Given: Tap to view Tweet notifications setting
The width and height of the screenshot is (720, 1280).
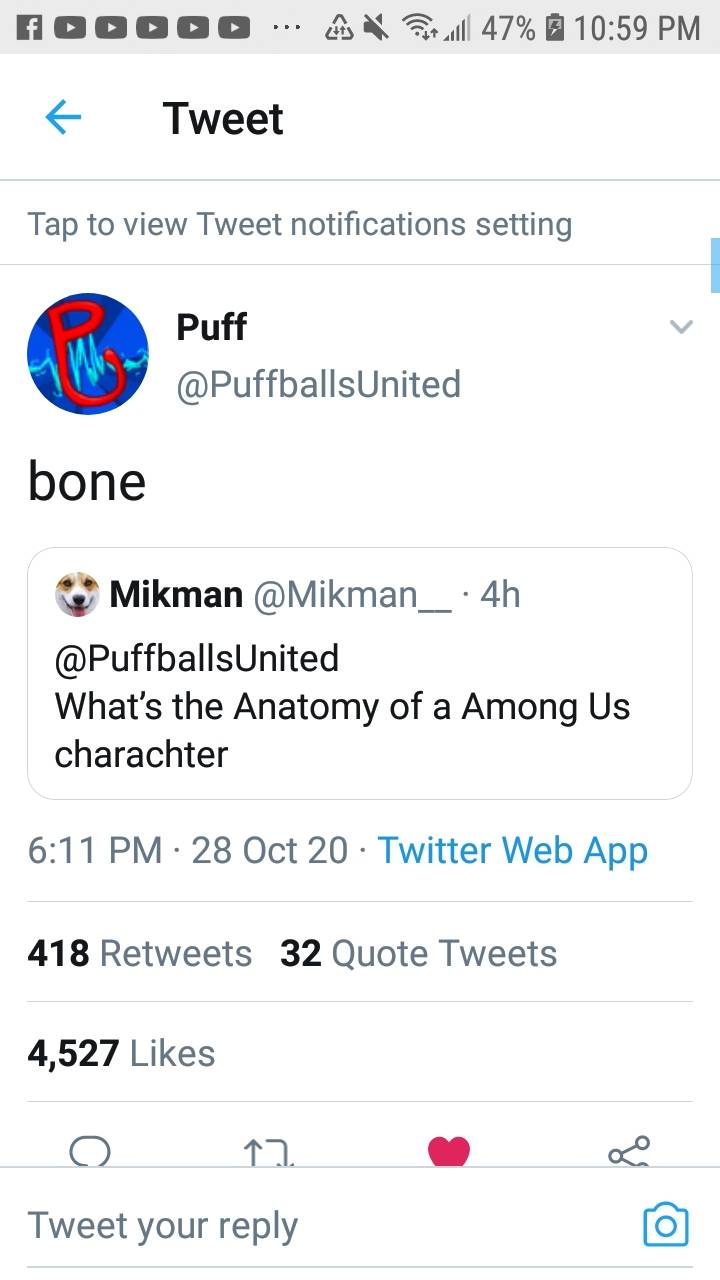Looking at the screenshot, I should [298, 224].
